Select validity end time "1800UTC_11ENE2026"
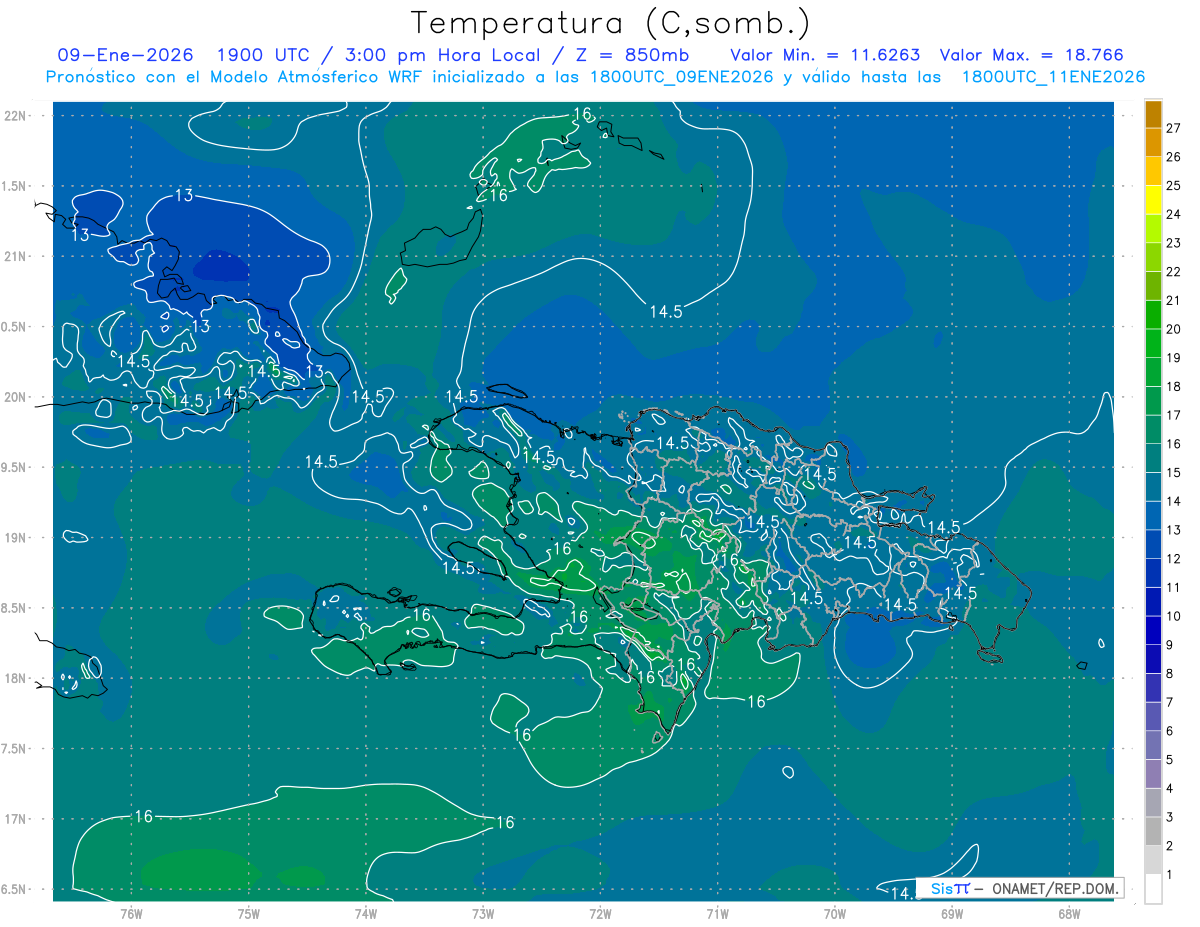Screen dimensions: 1200x927 coord(1052,77)
